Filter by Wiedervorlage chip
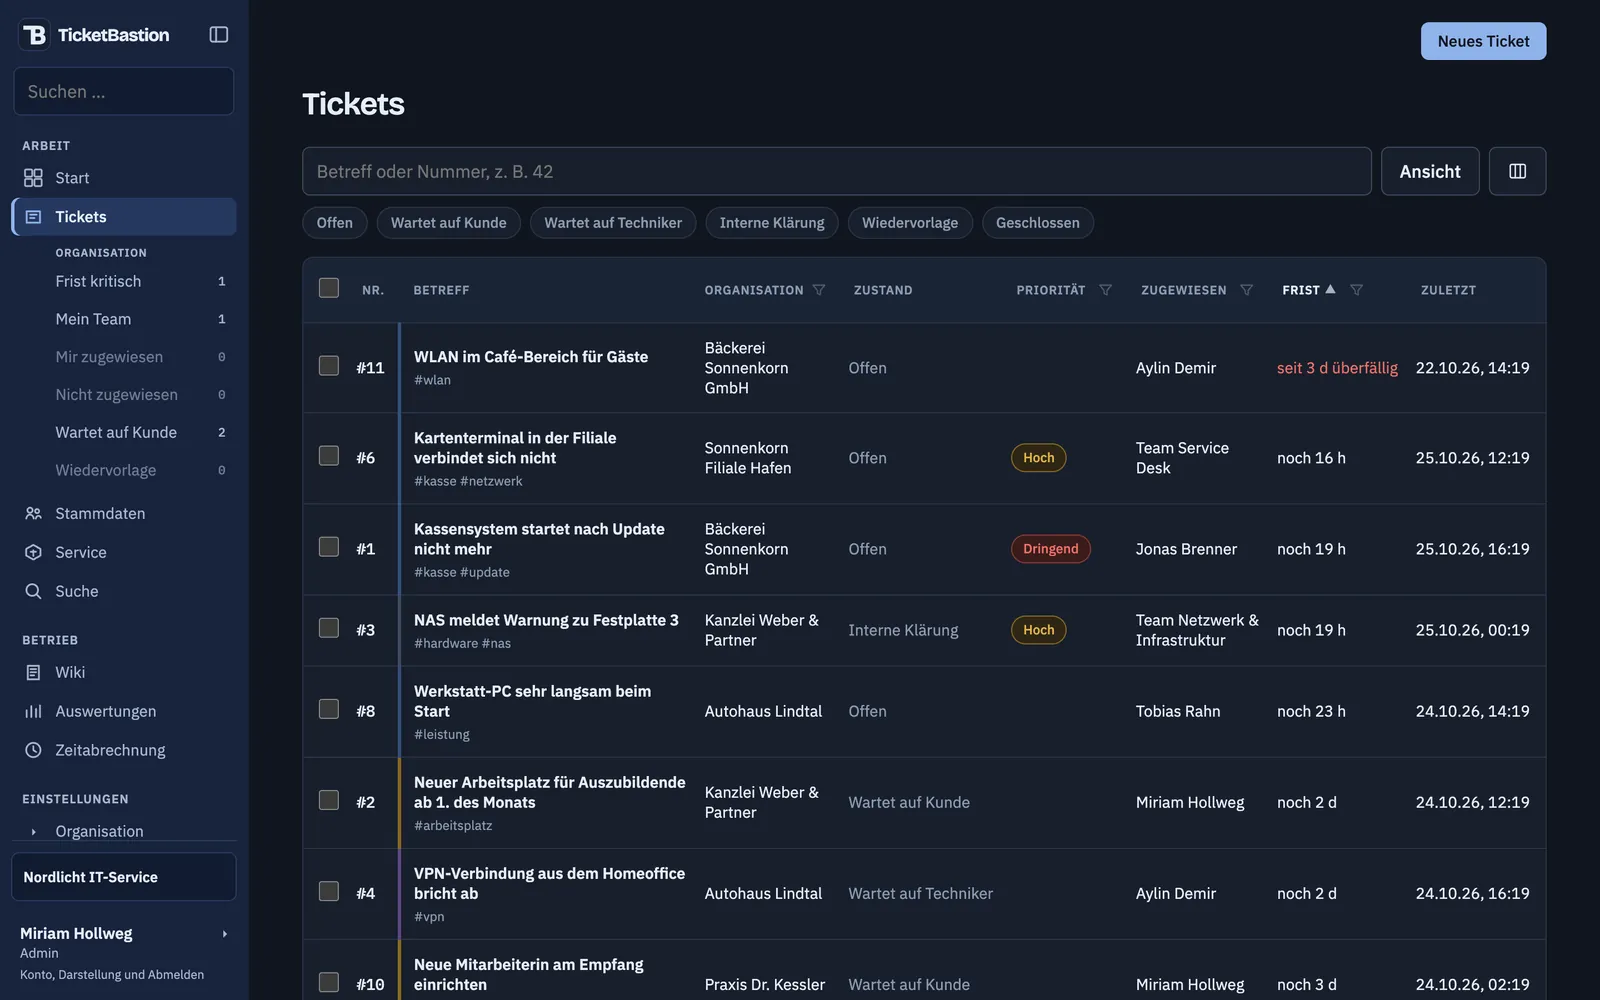This screenshot has width=1600, height=1000. (909, 223)
